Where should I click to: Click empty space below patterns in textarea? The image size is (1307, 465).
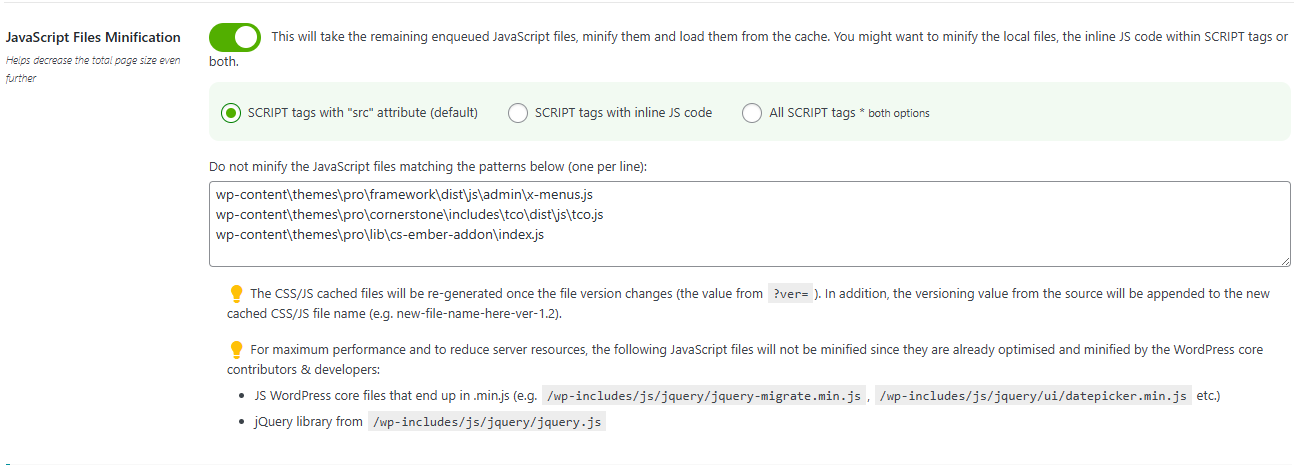tap(700, 254)
